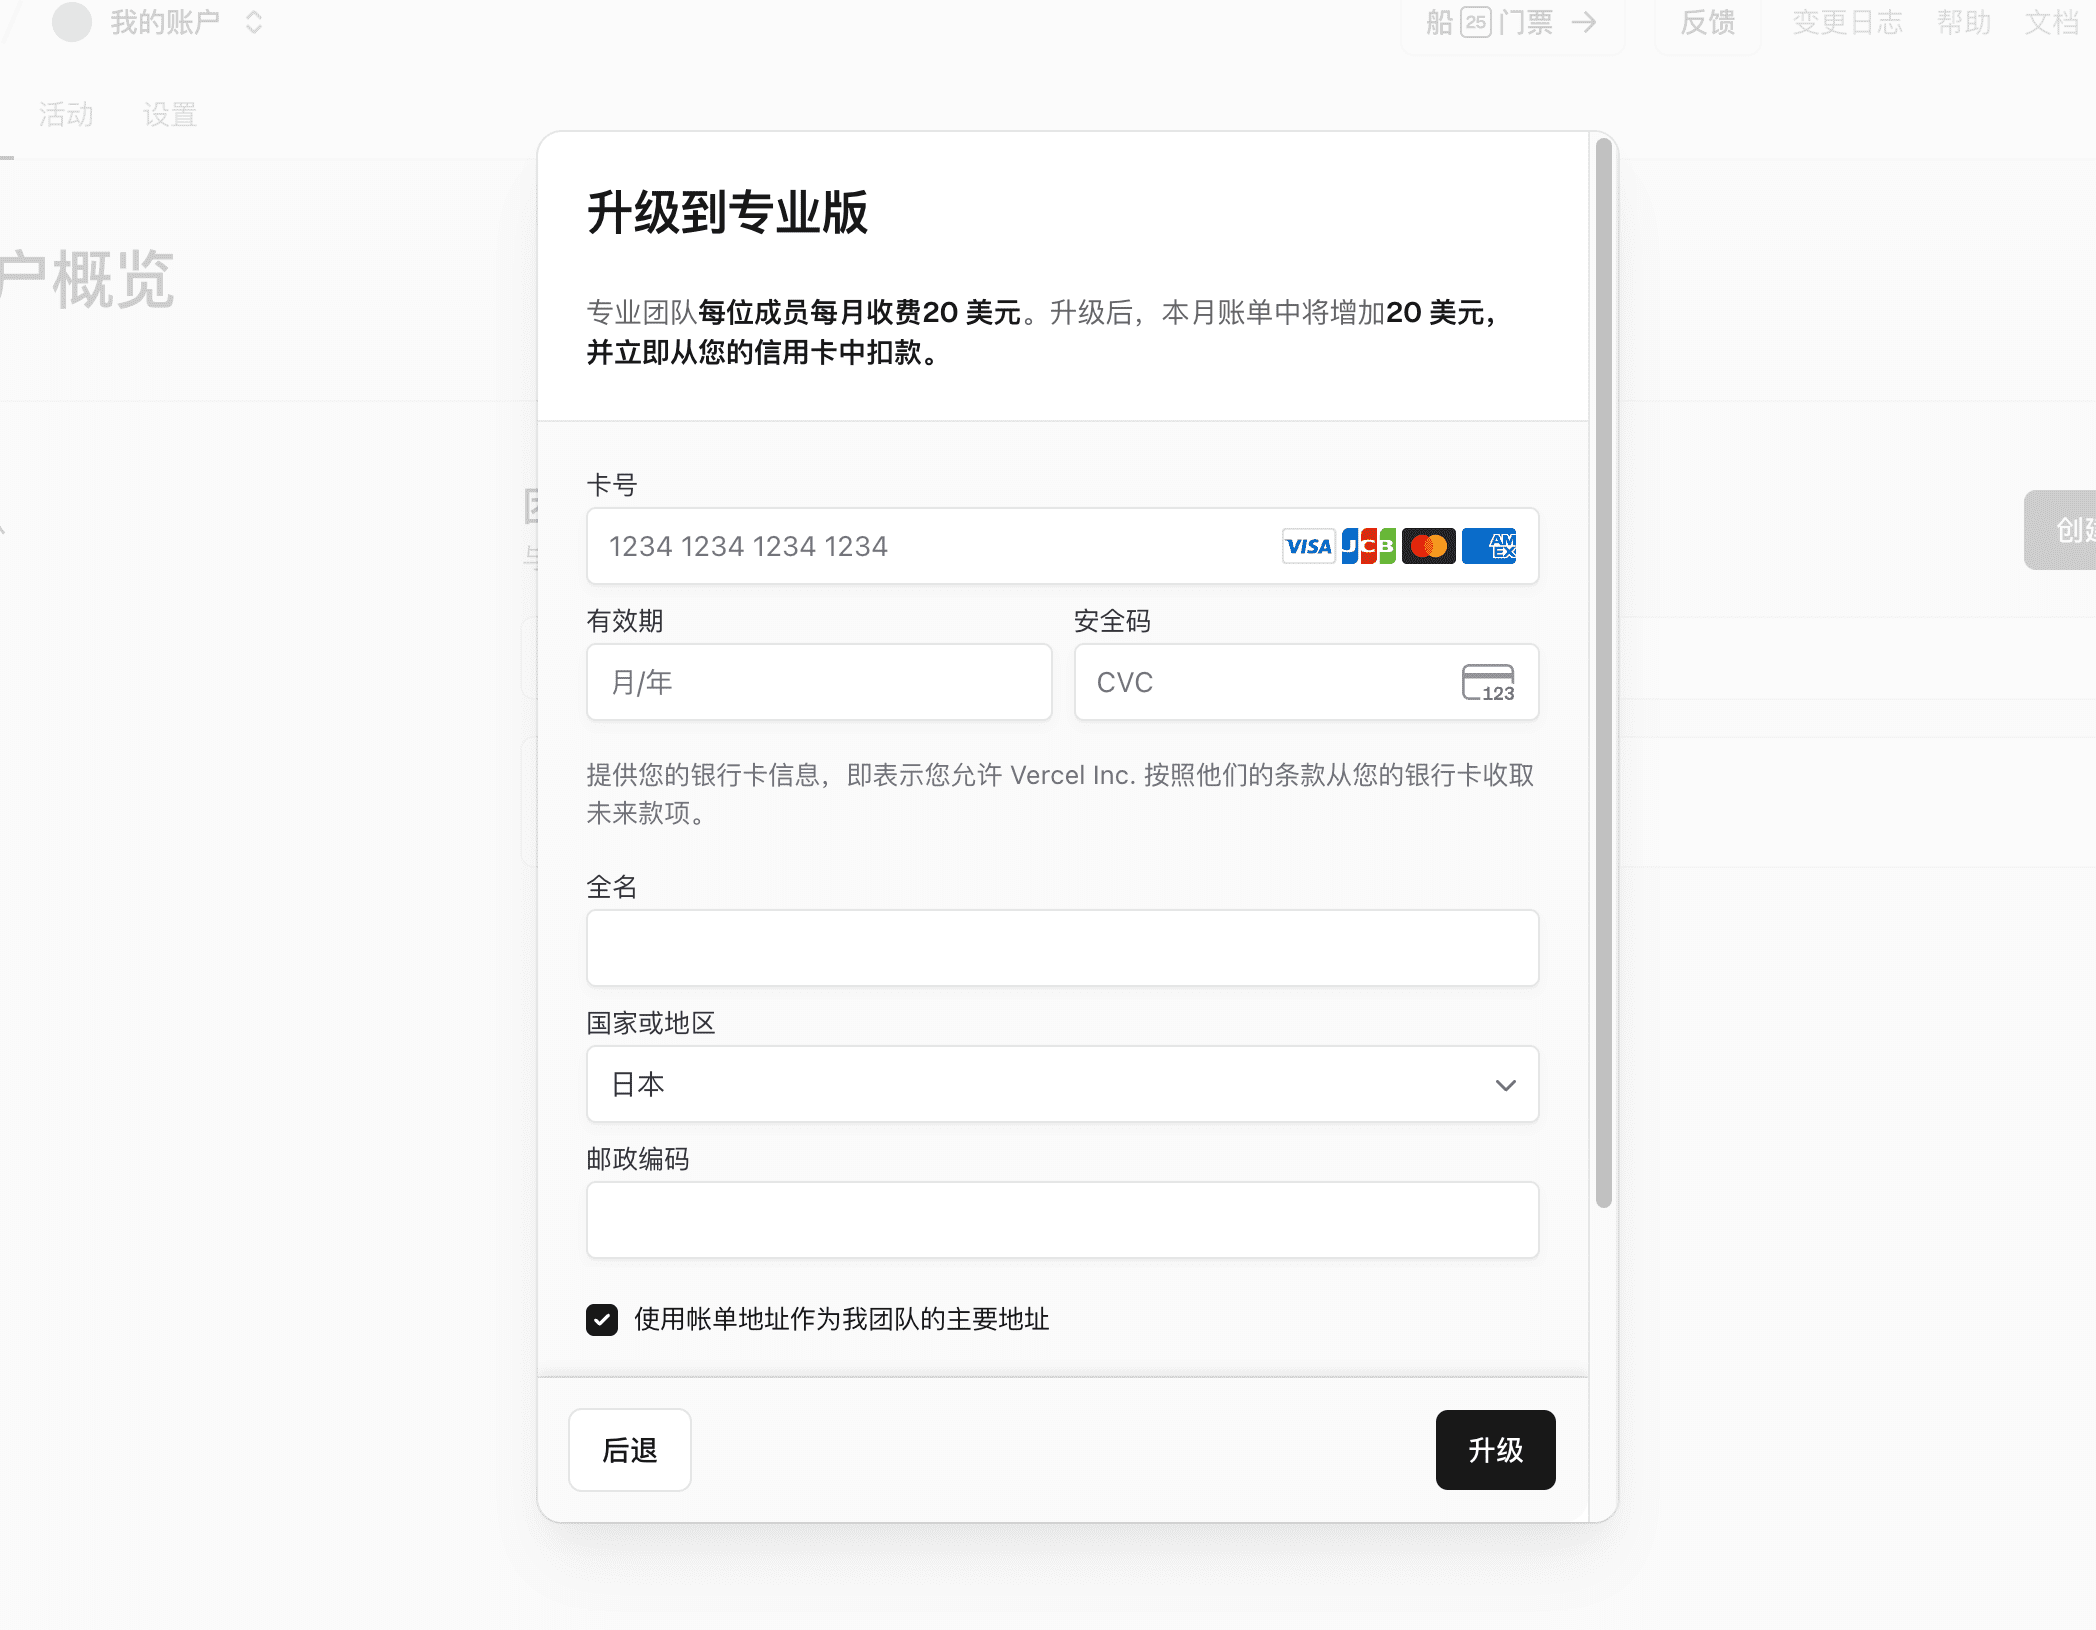2096x1630 pixels.
Task: Toggle the billing address checkbox
Action: pos(602,1319)
